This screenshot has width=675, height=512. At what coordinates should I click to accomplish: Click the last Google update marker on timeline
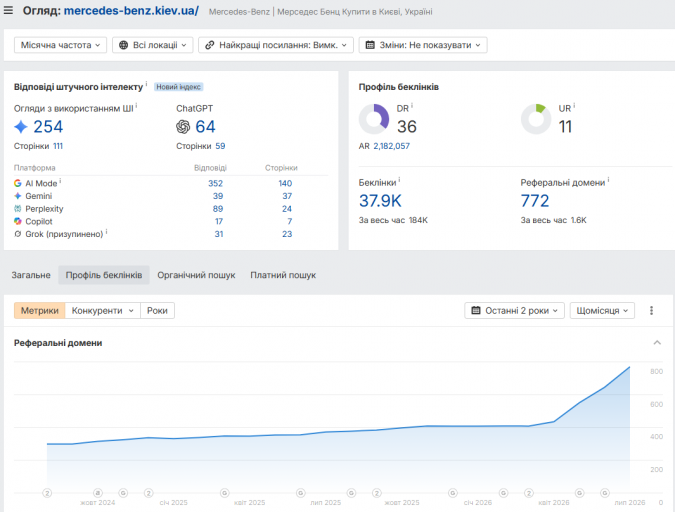click(605, 493)
